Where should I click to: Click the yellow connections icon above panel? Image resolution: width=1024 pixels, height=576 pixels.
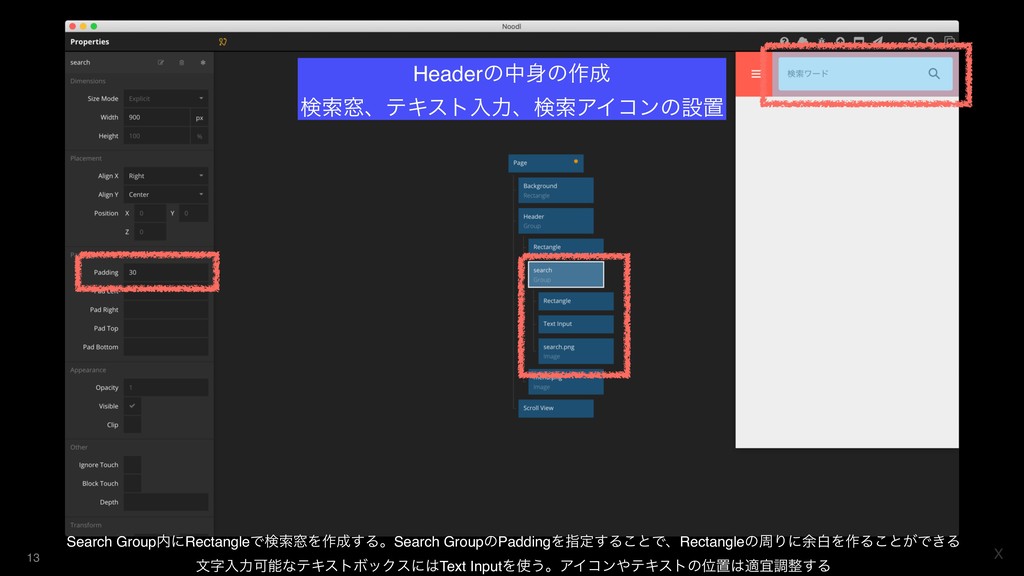(223, 42)
